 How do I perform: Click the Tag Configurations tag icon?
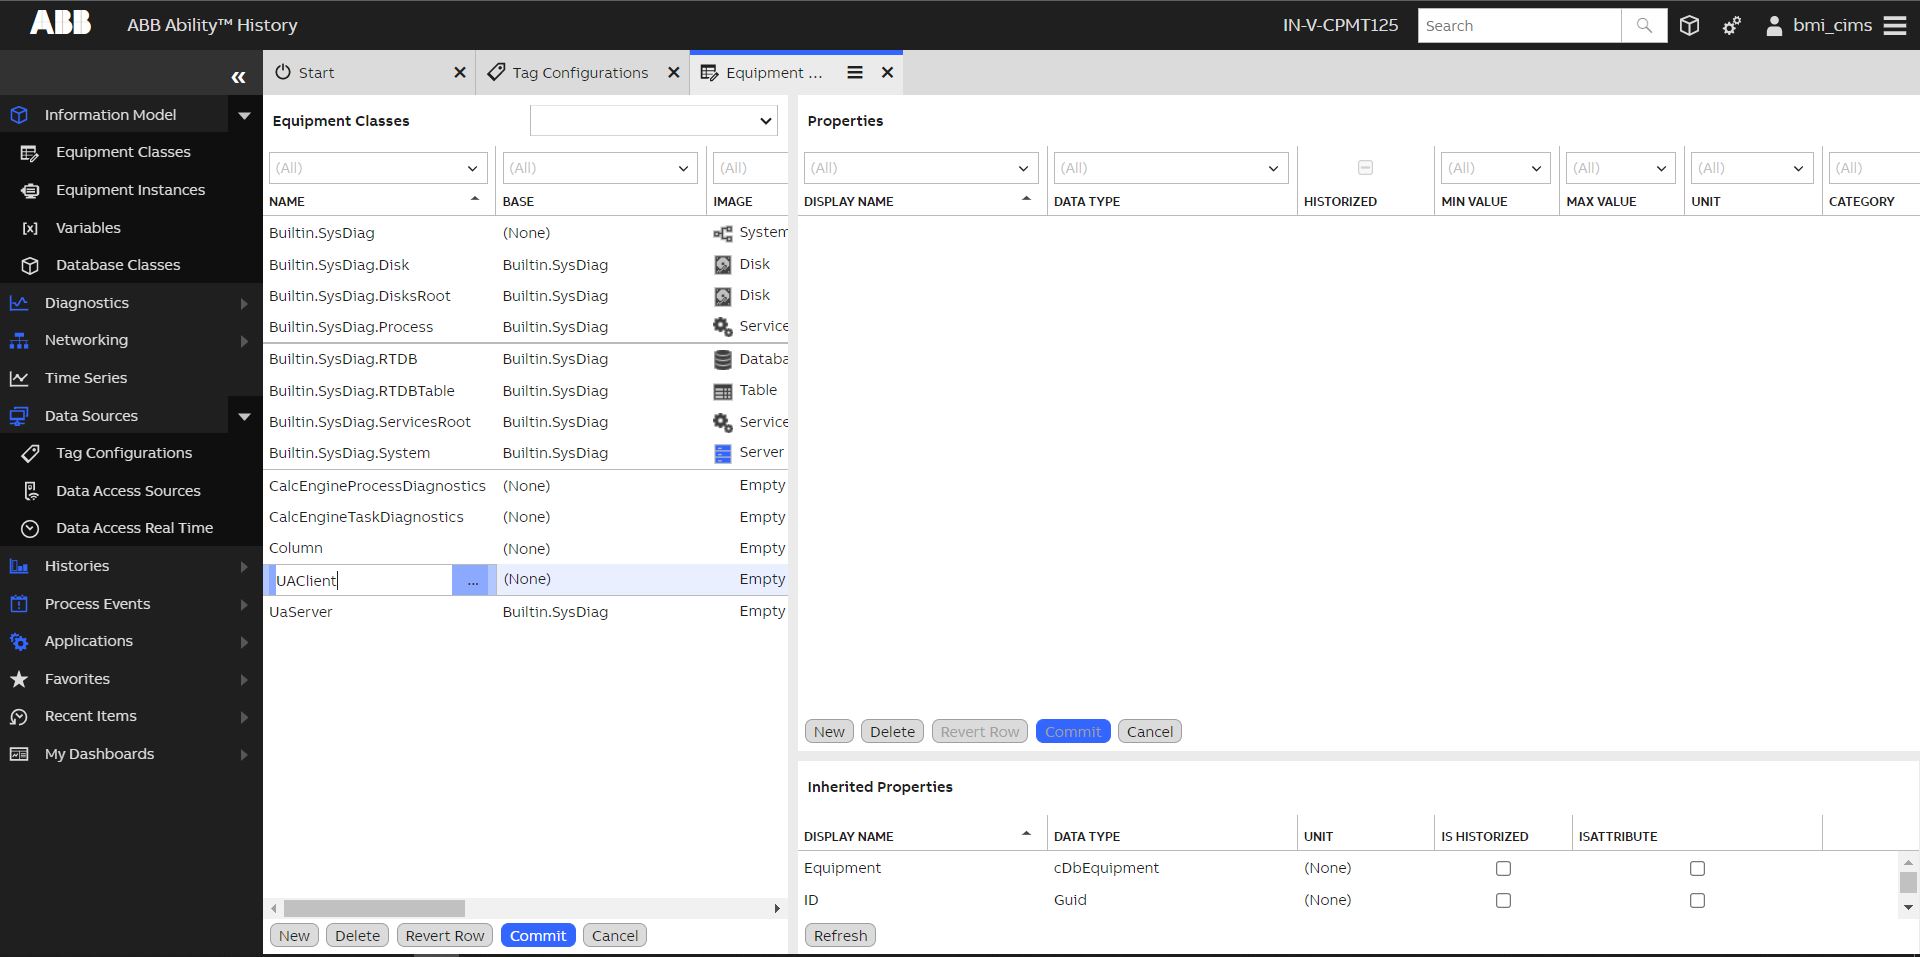(30, 453)
